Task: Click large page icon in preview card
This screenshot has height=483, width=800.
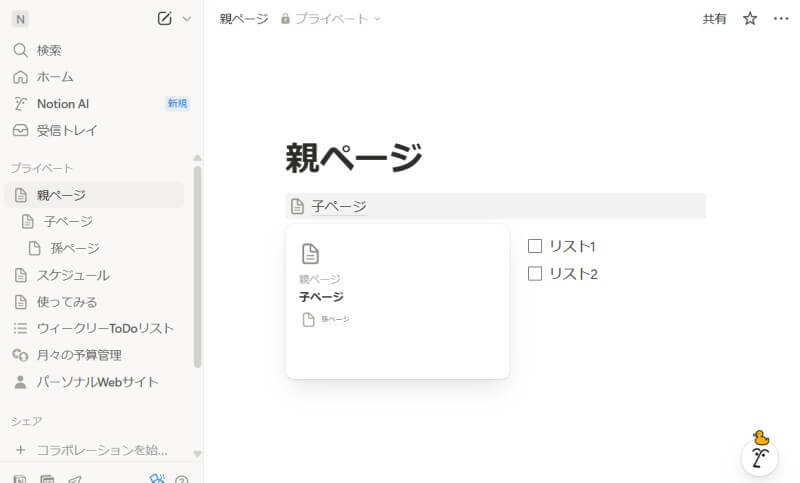Action: [310, 253]
